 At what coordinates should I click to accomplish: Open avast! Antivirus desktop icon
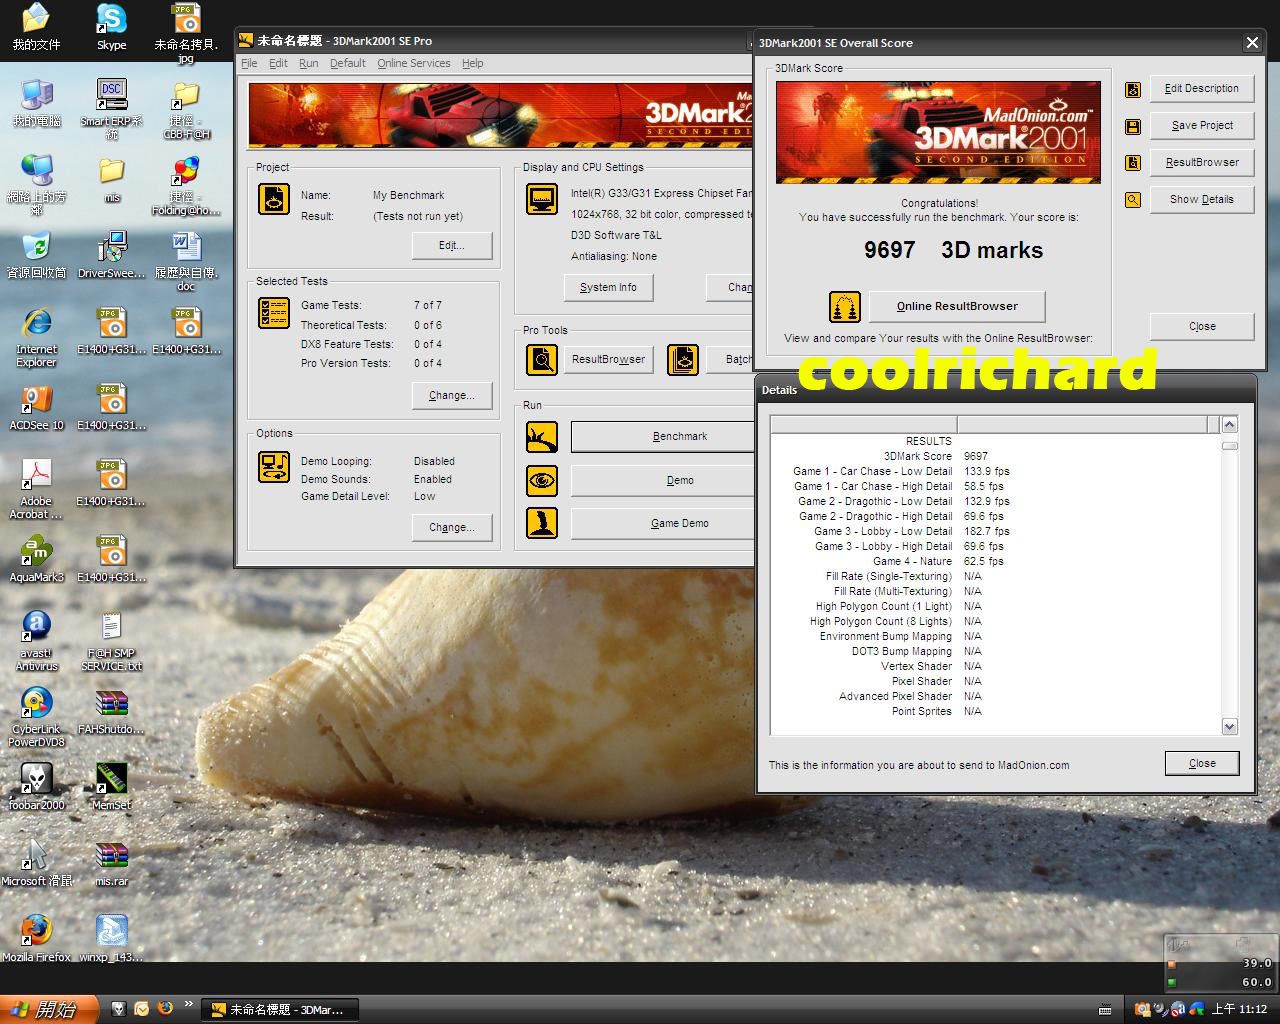36,641
